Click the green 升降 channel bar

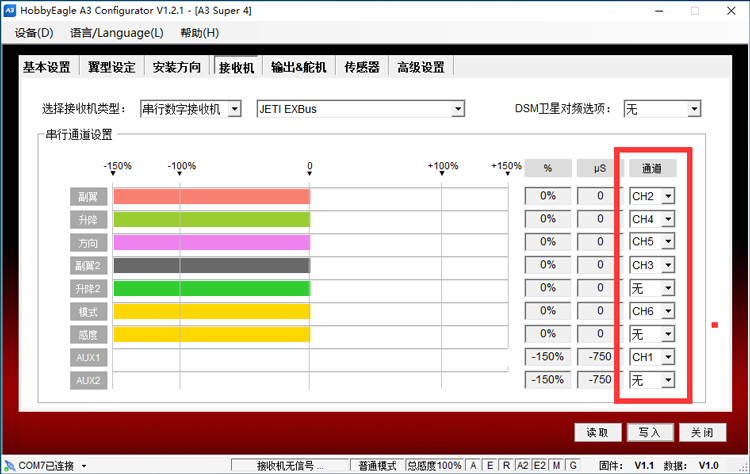click(211, 219)
